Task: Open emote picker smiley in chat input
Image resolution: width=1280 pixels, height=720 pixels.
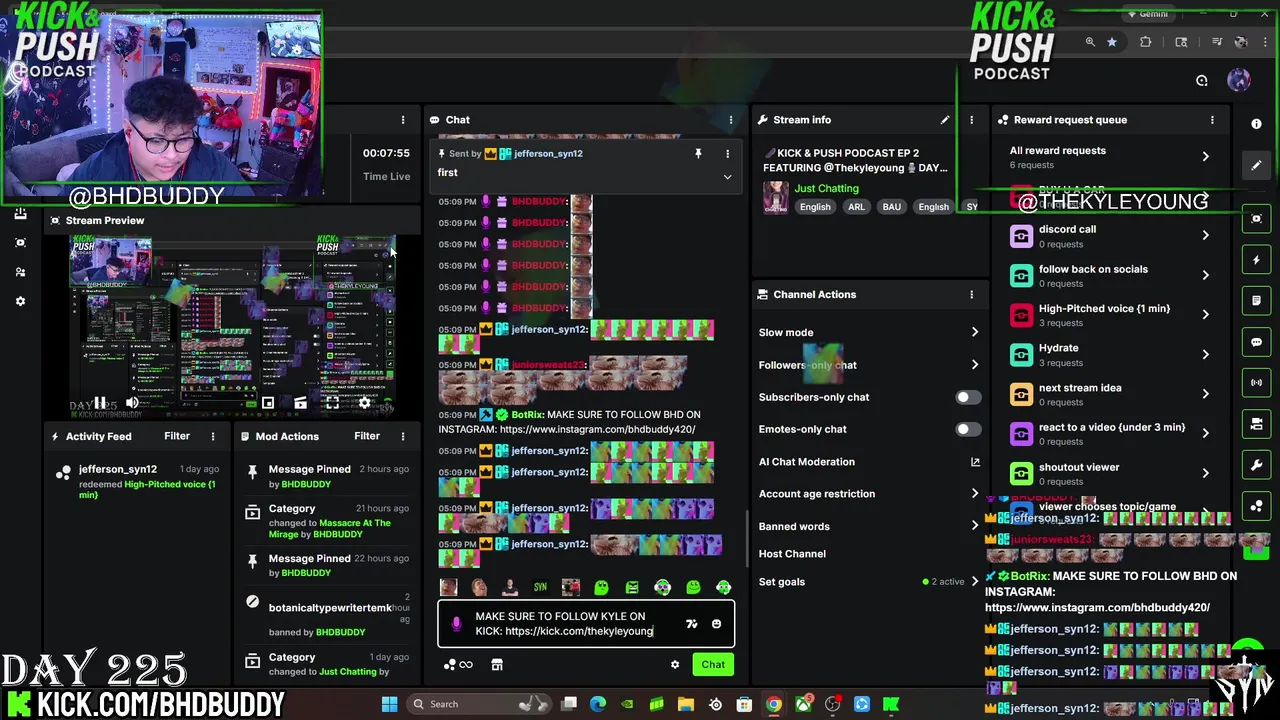Action: click(x=716, y=624)
